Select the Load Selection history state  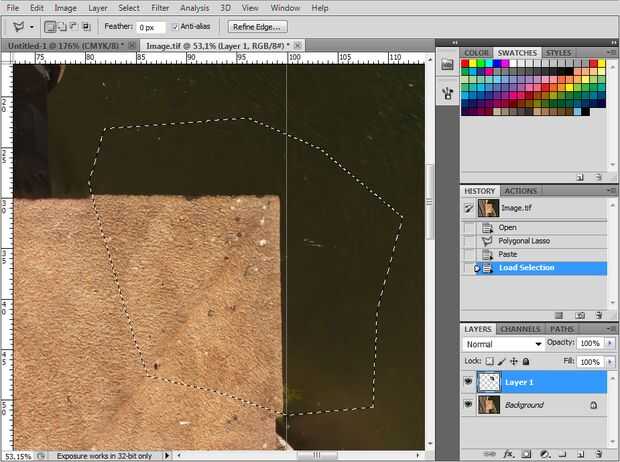tap(534, 268)
